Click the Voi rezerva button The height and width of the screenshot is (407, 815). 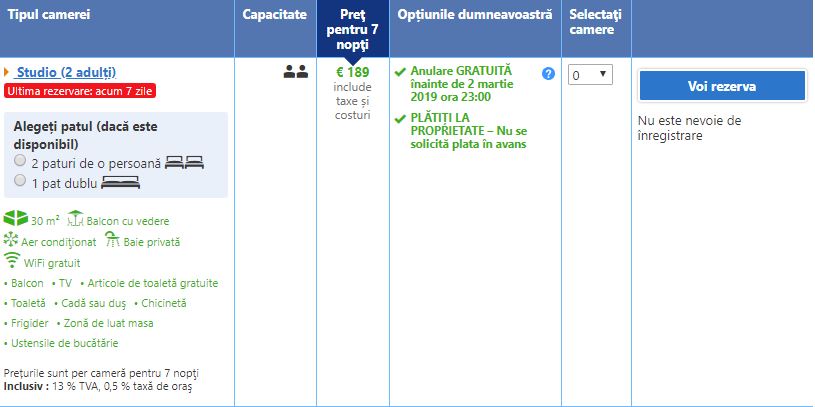(x=721, y=86)
